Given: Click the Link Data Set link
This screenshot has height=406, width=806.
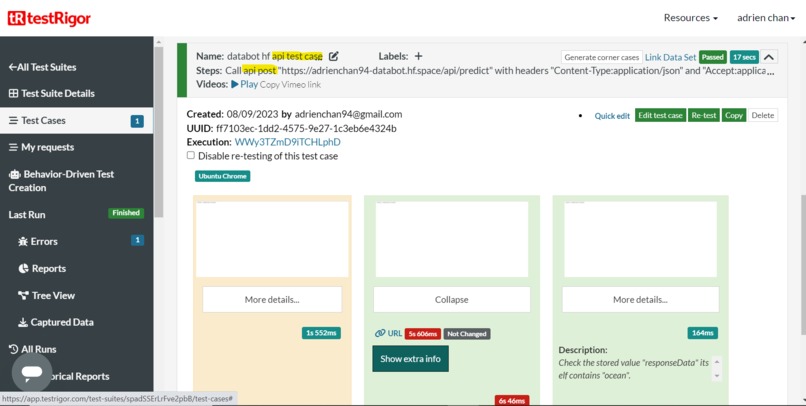Looking at the screenshot, I should tap(670, 57).
